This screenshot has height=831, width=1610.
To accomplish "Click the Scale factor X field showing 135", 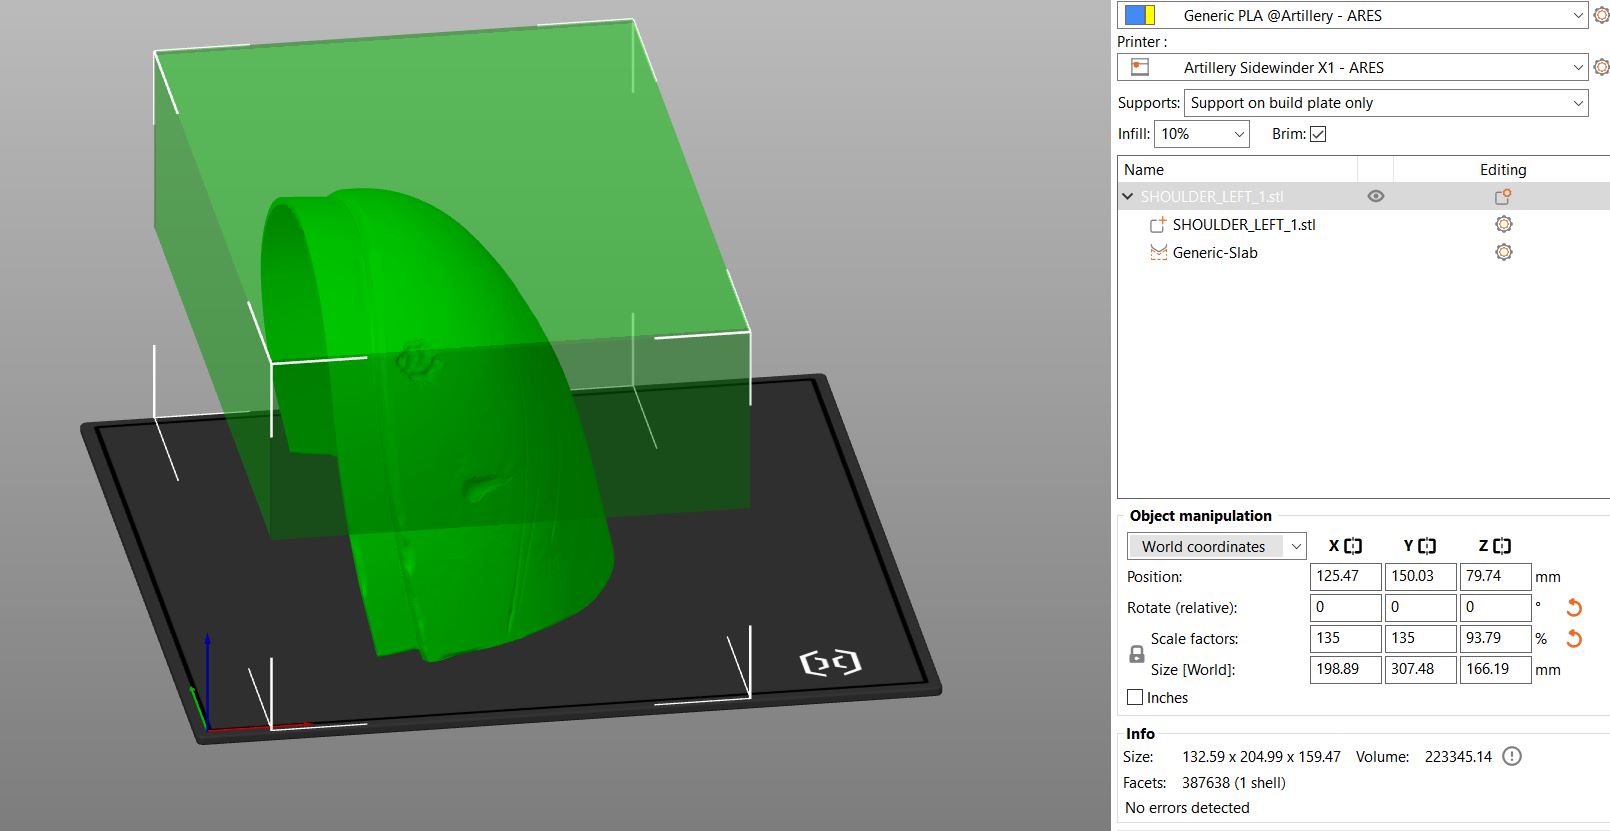I will (1345, 638).
